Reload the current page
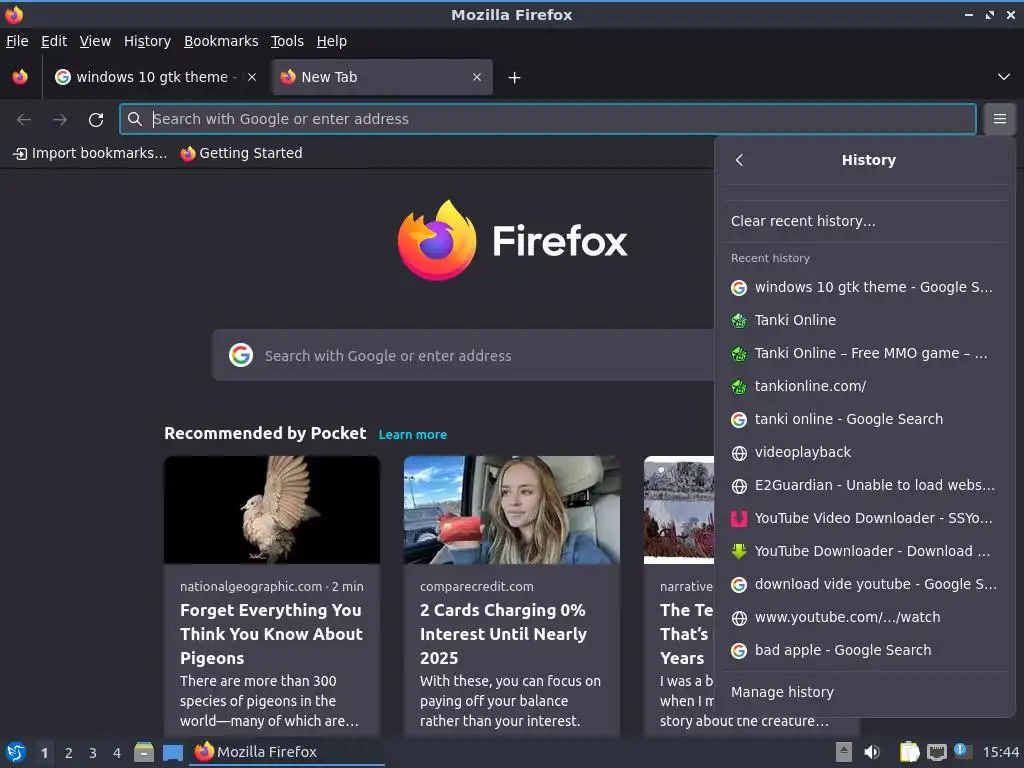The image size is (1024, 768). pyautogui.click(x=96, y=120)
